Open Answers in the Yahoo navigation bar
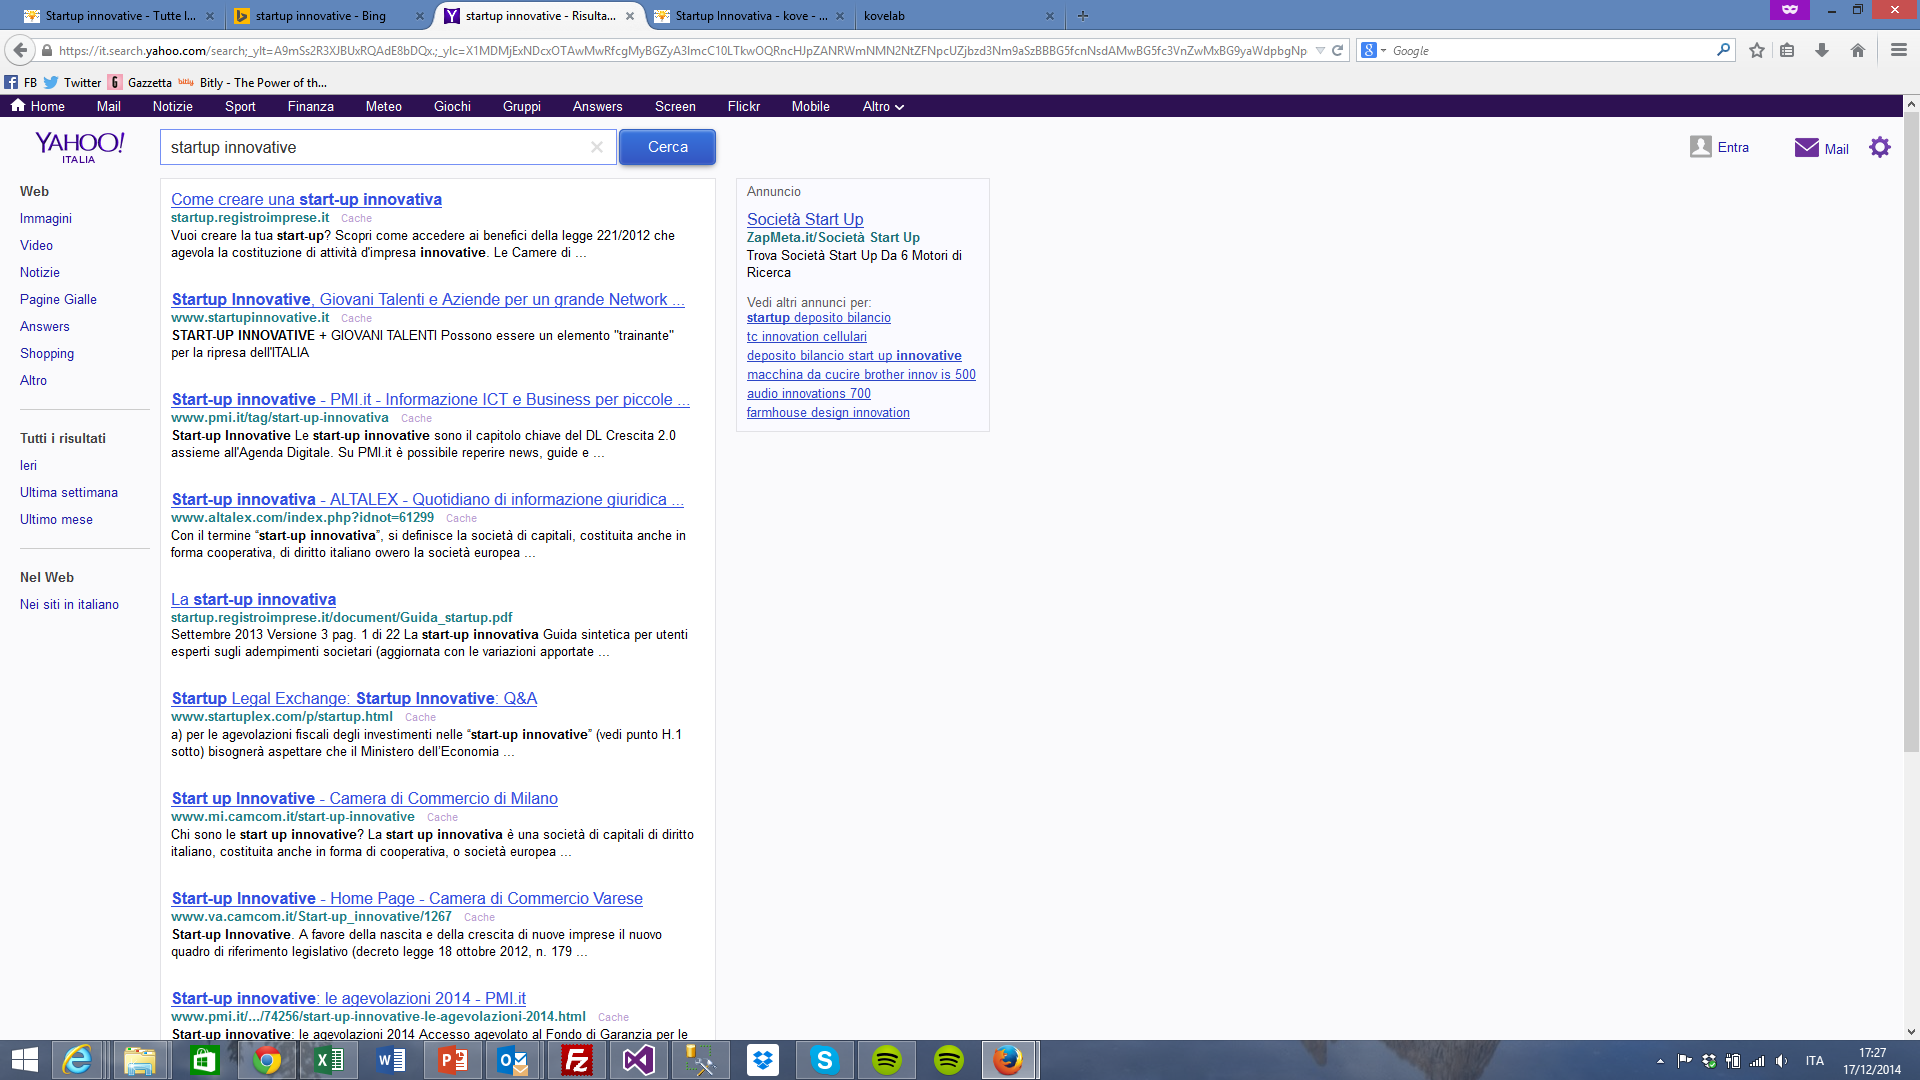The height and width of the screenshot is (1080, 1920). pyautogui.click(x=597, y=106)
